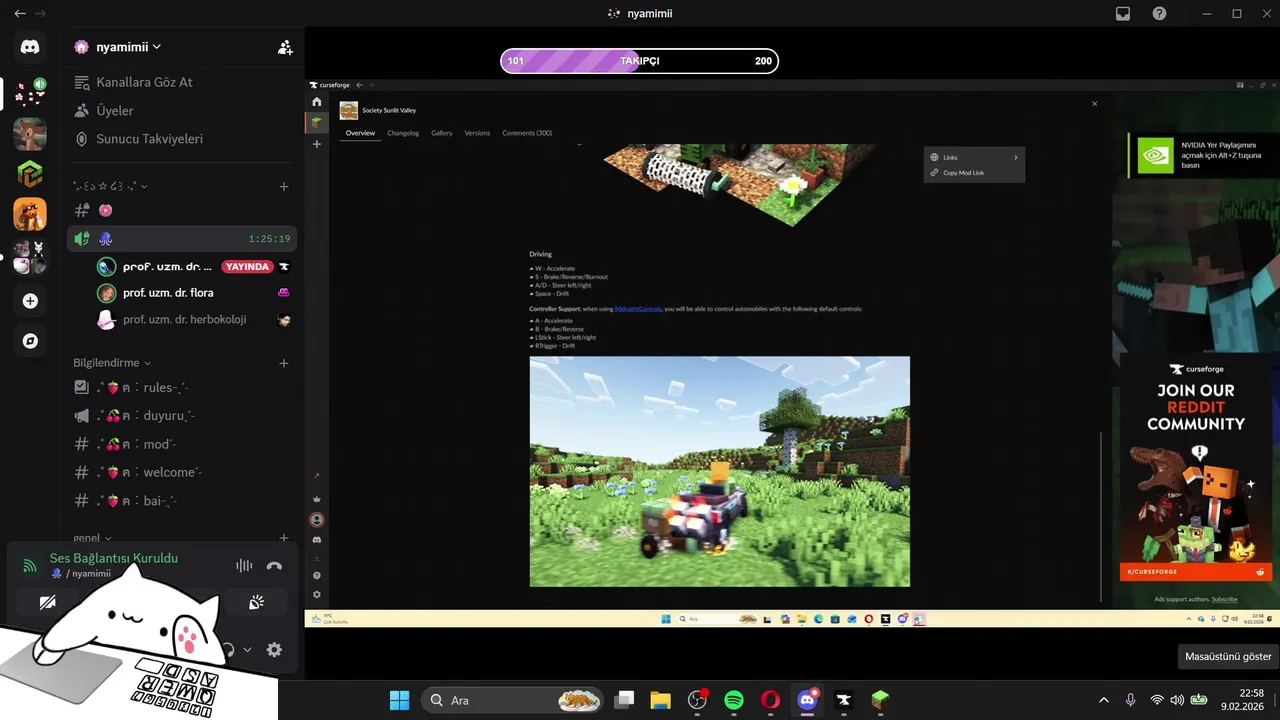The width and height of the screenshot is (1280, 720).
Task: Add a server with plus icon
Action: click(x=30, y=301)
